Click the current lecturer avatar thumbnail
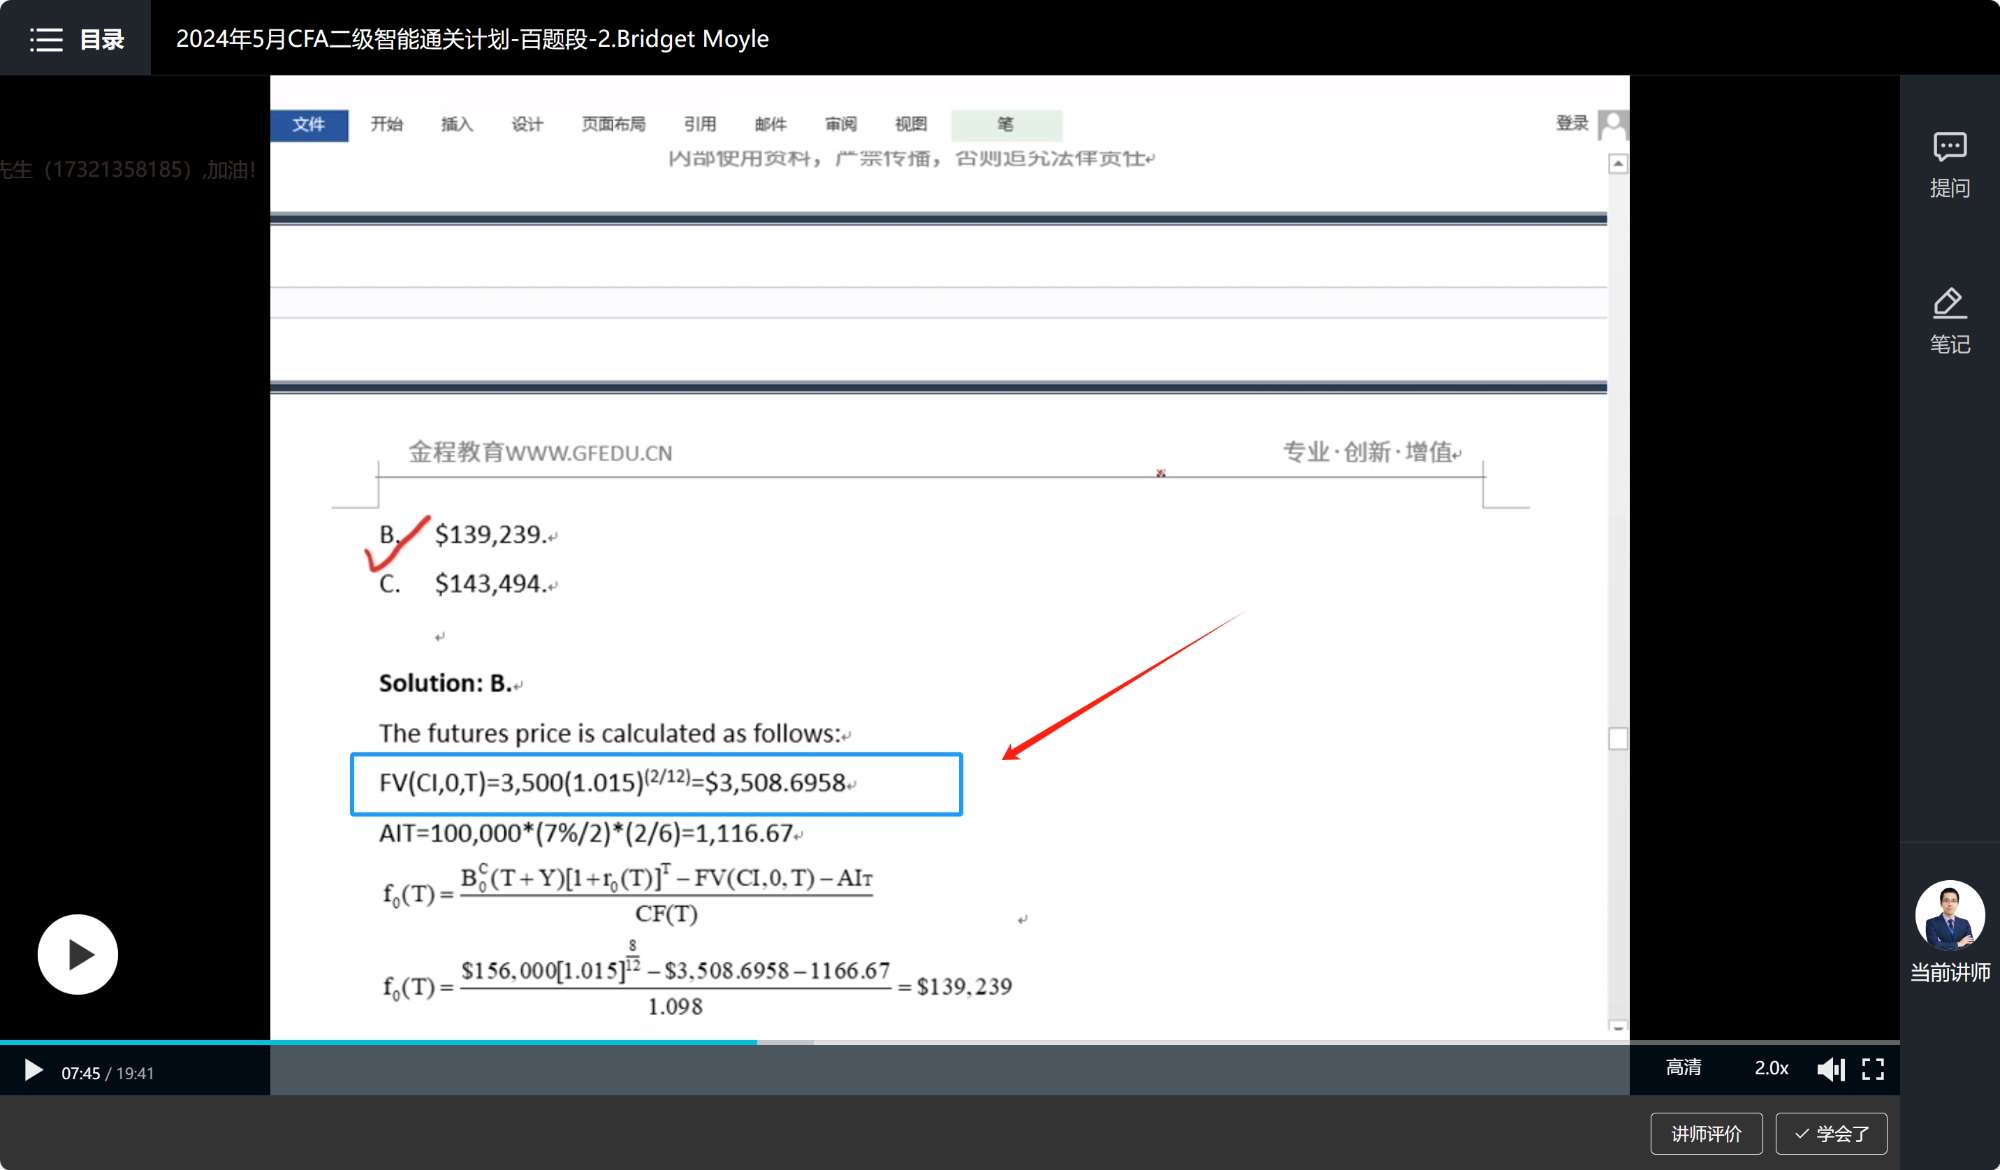 tap(1949, 915)
